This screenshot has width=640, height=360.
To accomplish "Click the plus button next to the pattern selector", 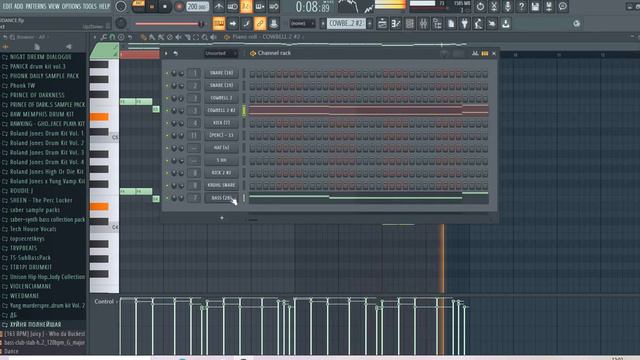I will 370,24.
